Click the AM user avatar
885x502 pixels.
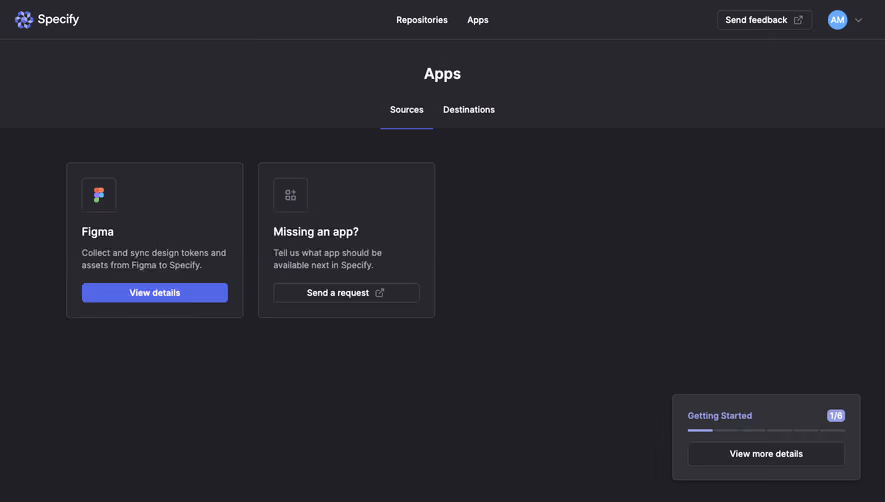[x=837, y=20]
